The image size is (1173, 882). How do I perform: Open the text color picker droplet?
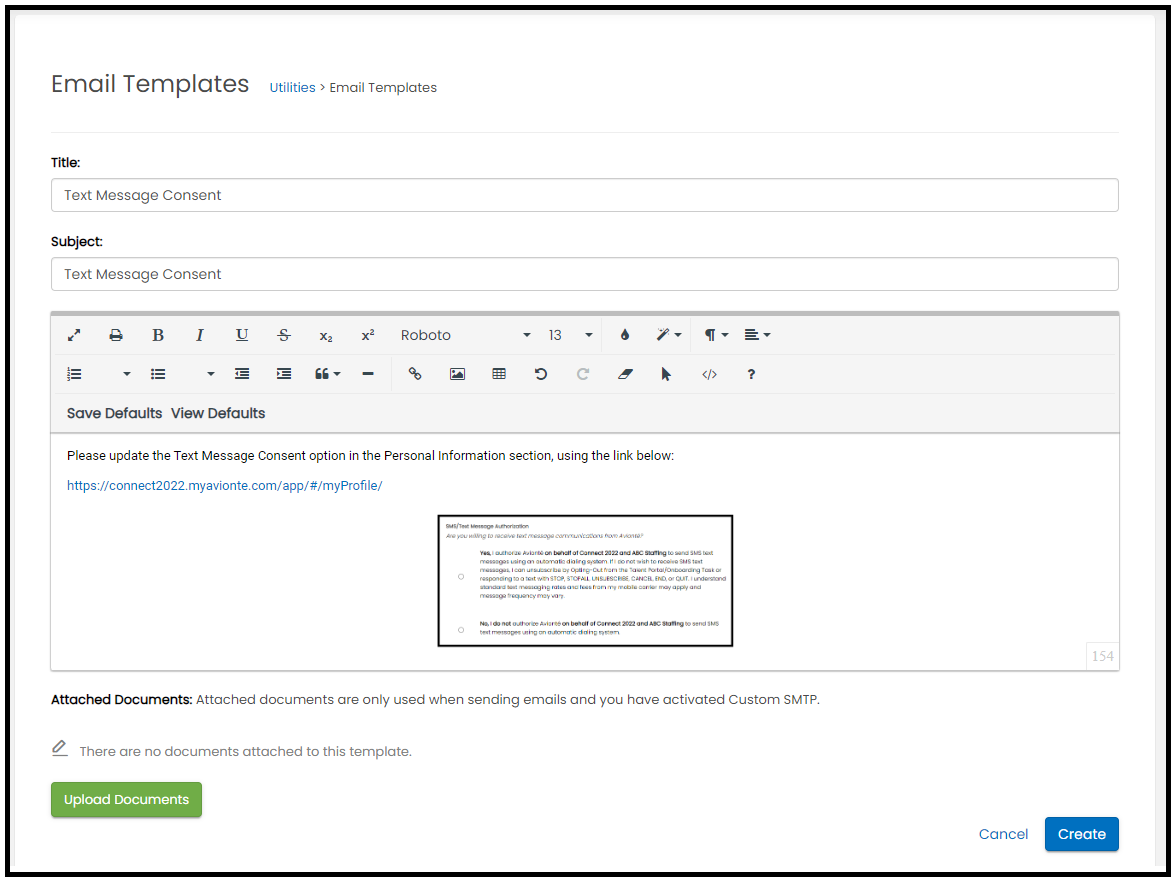[x=625, y=335]
